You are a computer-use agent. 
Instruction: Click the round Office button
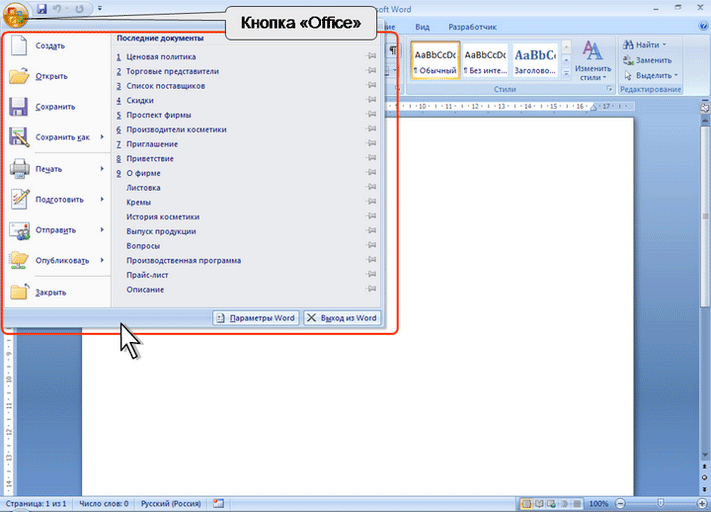point(15,14)
